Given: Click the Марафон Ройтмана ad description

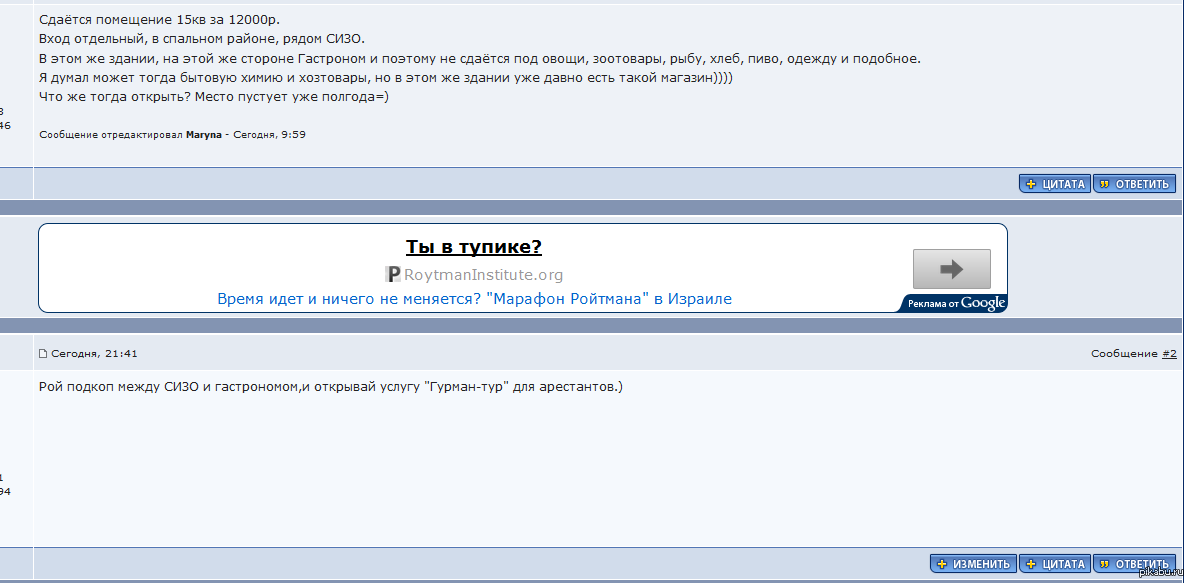Looking at the screenshot, I should pyautogui.click(x=474, y=299).
